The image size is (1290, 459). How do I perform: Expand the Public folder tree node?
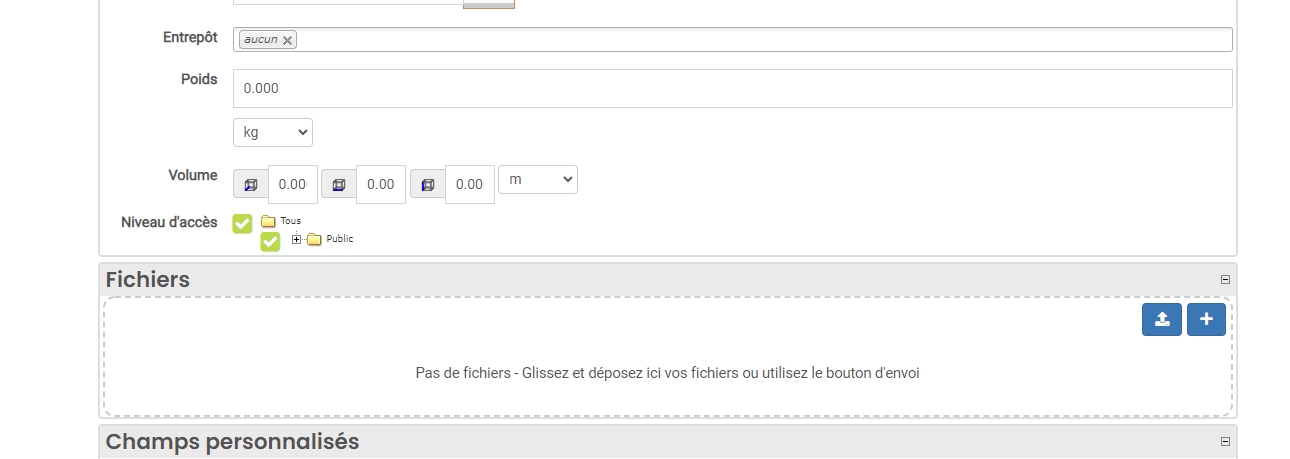pos(296,239)
